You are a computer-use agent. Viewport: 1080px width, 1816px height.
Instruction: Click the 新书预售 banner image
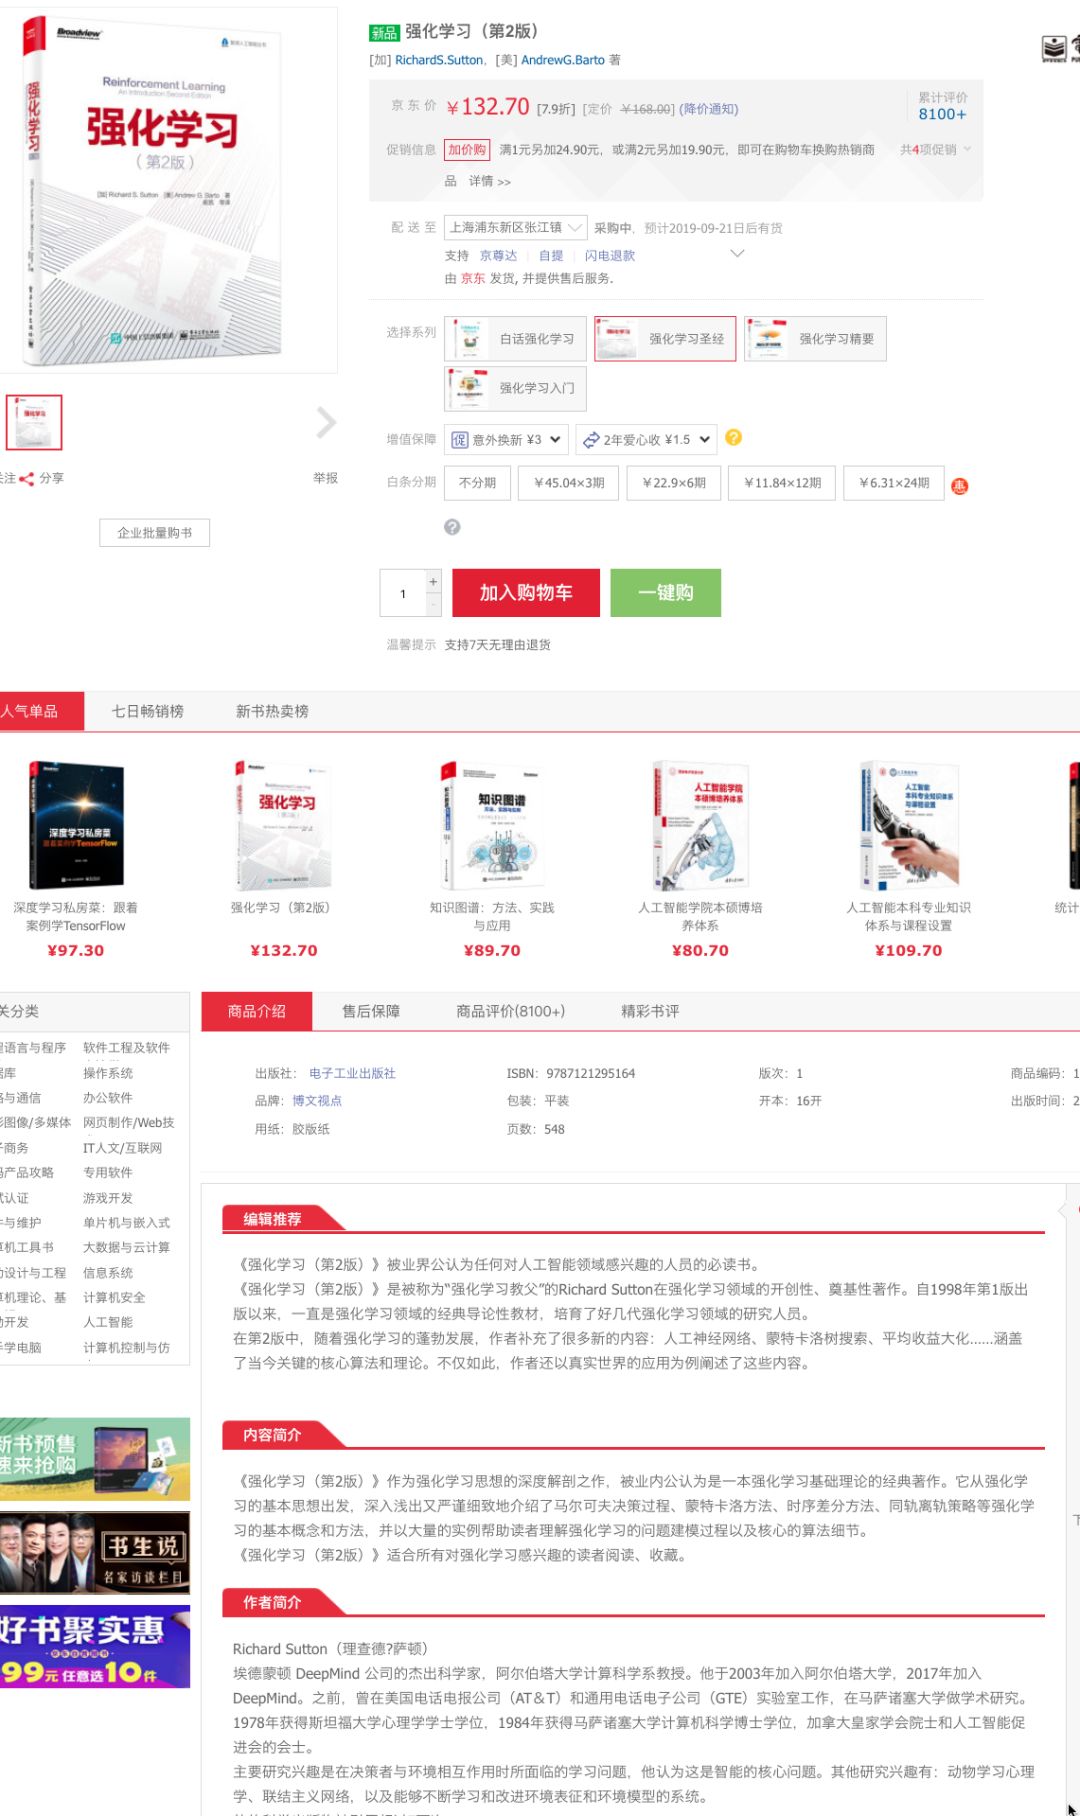pos(95,1459)
